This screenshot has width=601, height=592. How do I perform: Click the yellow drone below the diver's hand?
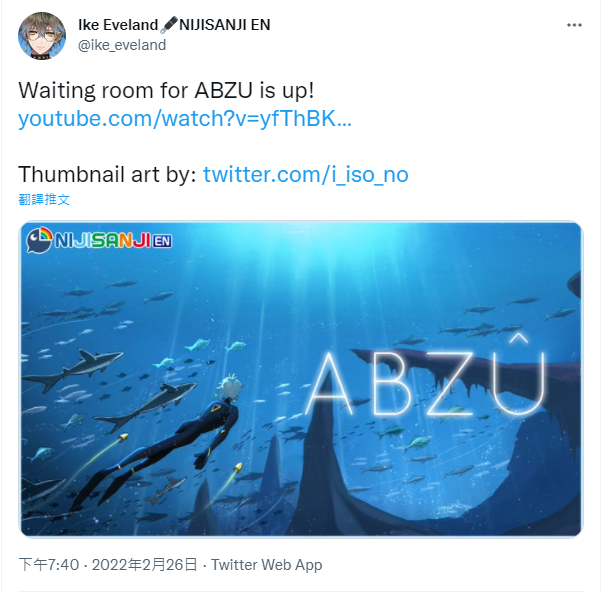(x=238, y=467)
